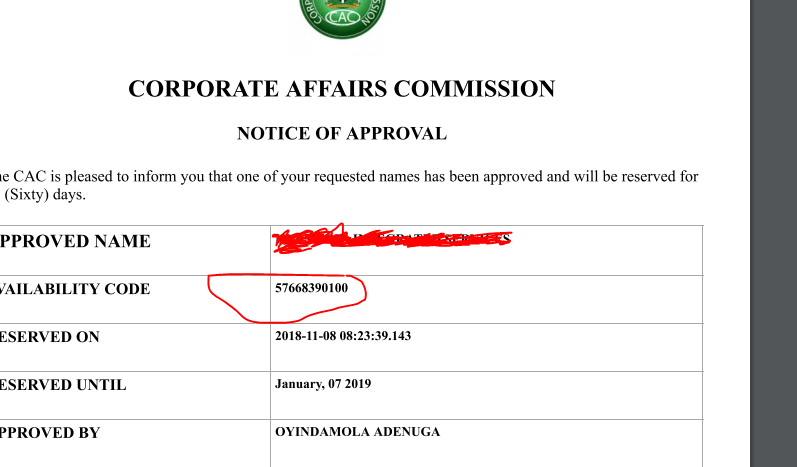Click the Reserved On label
Screen dimensions: 797x467
click(50, 337)
